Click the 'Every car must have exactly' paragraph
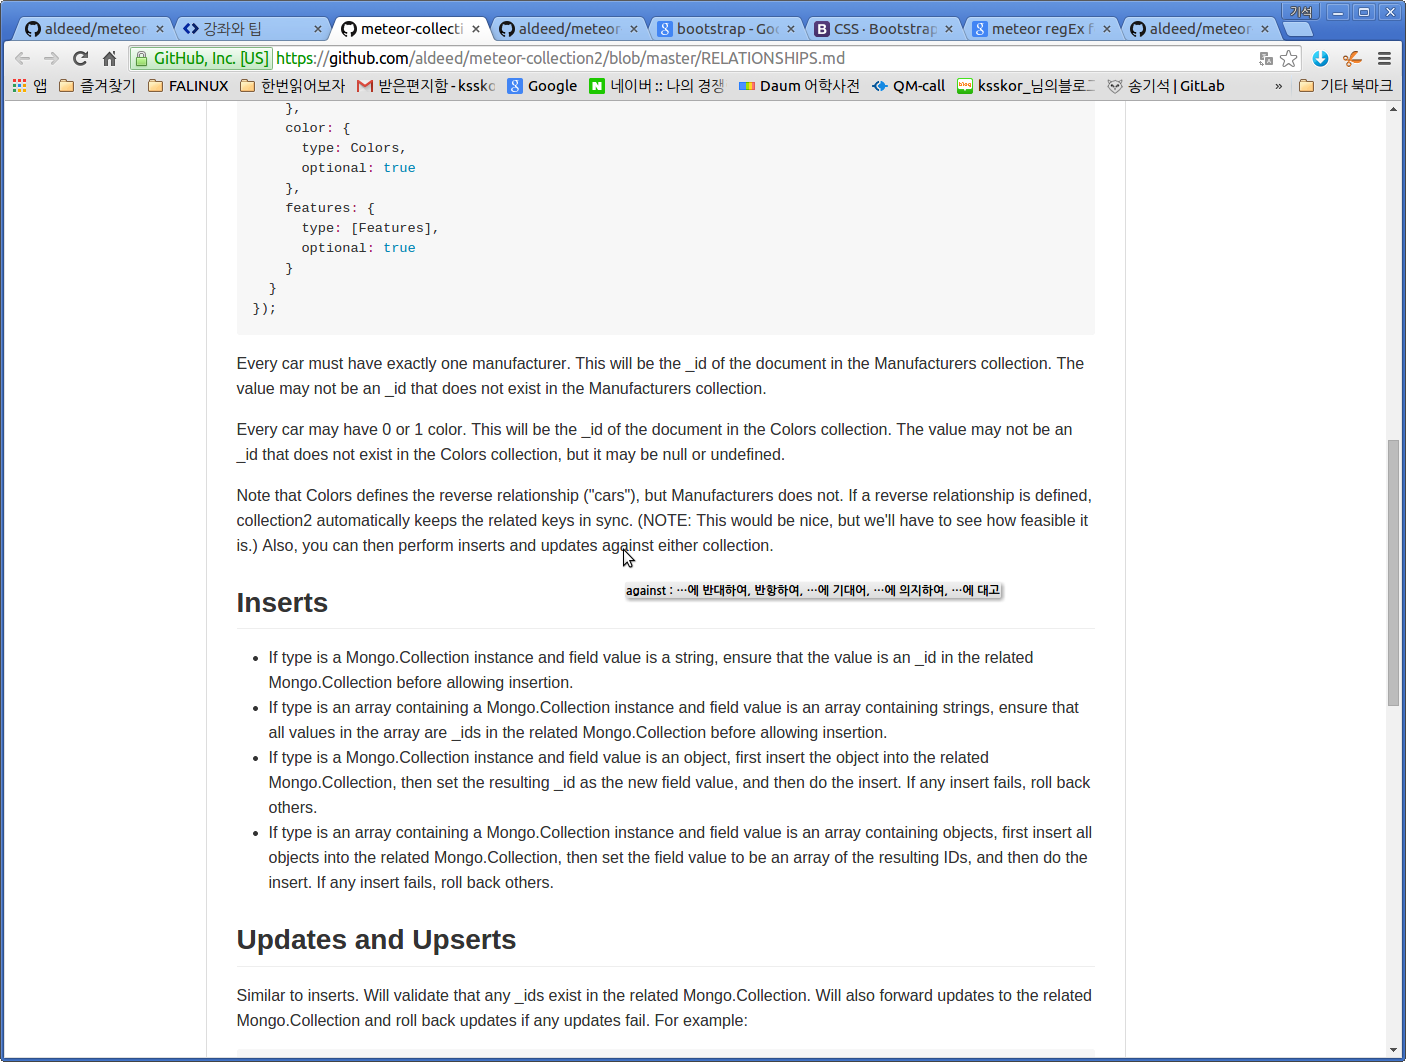Viewport: 1406px width, 1062px height. [660, 376]
